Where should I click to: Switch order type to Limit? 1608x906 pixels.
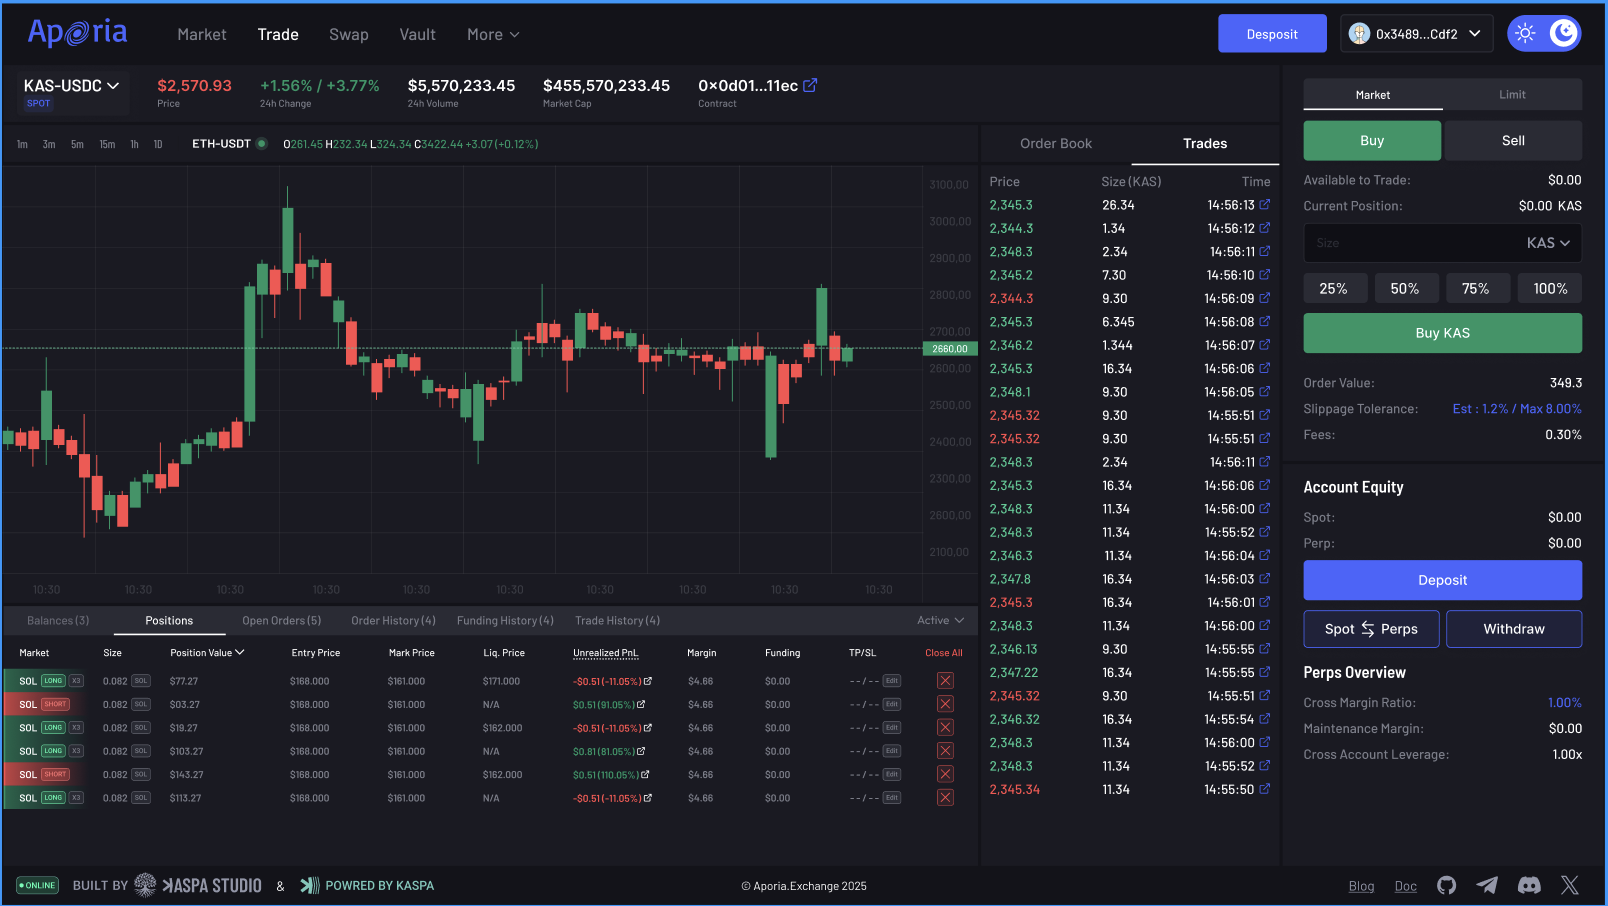(x=1512, y=94)
